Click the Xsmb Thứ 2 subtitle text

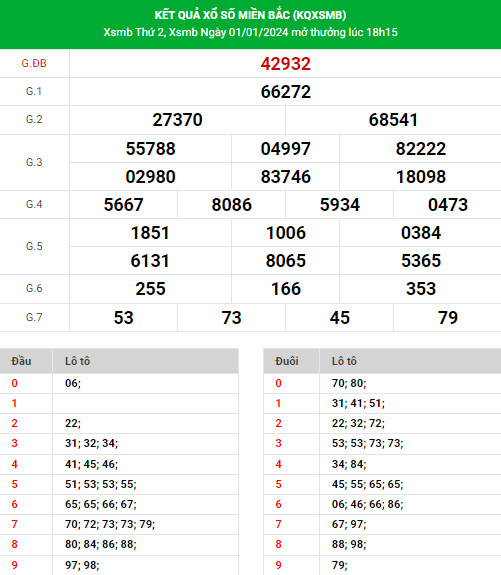(250, 32)
